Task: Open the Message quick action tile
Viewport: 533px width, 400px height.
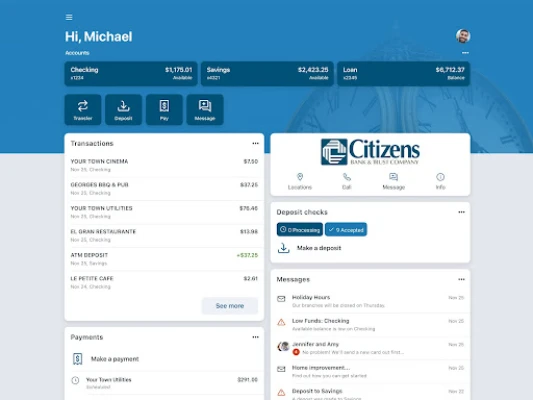Action: coord(205,110)
